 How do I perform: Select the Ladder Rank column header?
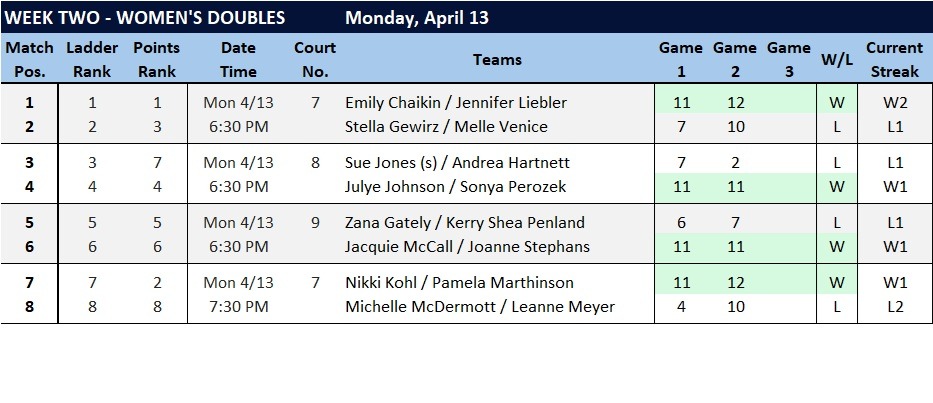point(92,60)
